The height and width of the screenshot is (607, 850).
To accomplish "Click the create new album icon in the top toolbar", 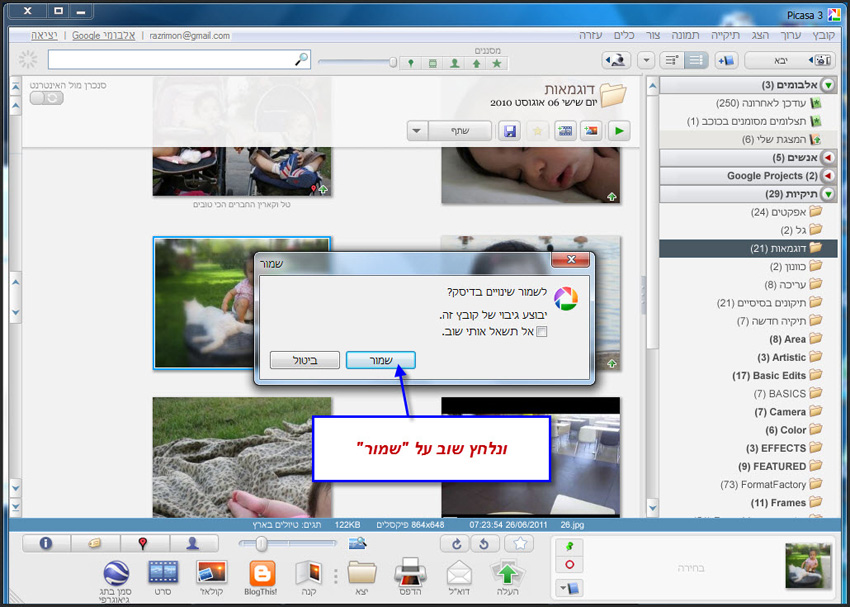I will (726, 60).
